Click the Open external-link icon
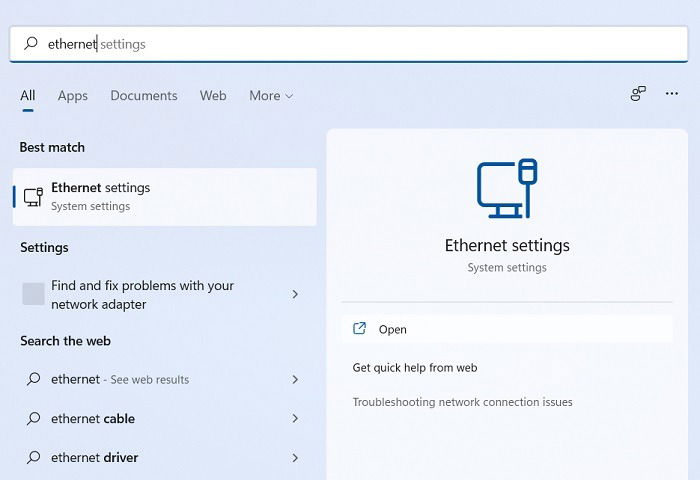Screen dimensions: 700x480 coord(359,329)
